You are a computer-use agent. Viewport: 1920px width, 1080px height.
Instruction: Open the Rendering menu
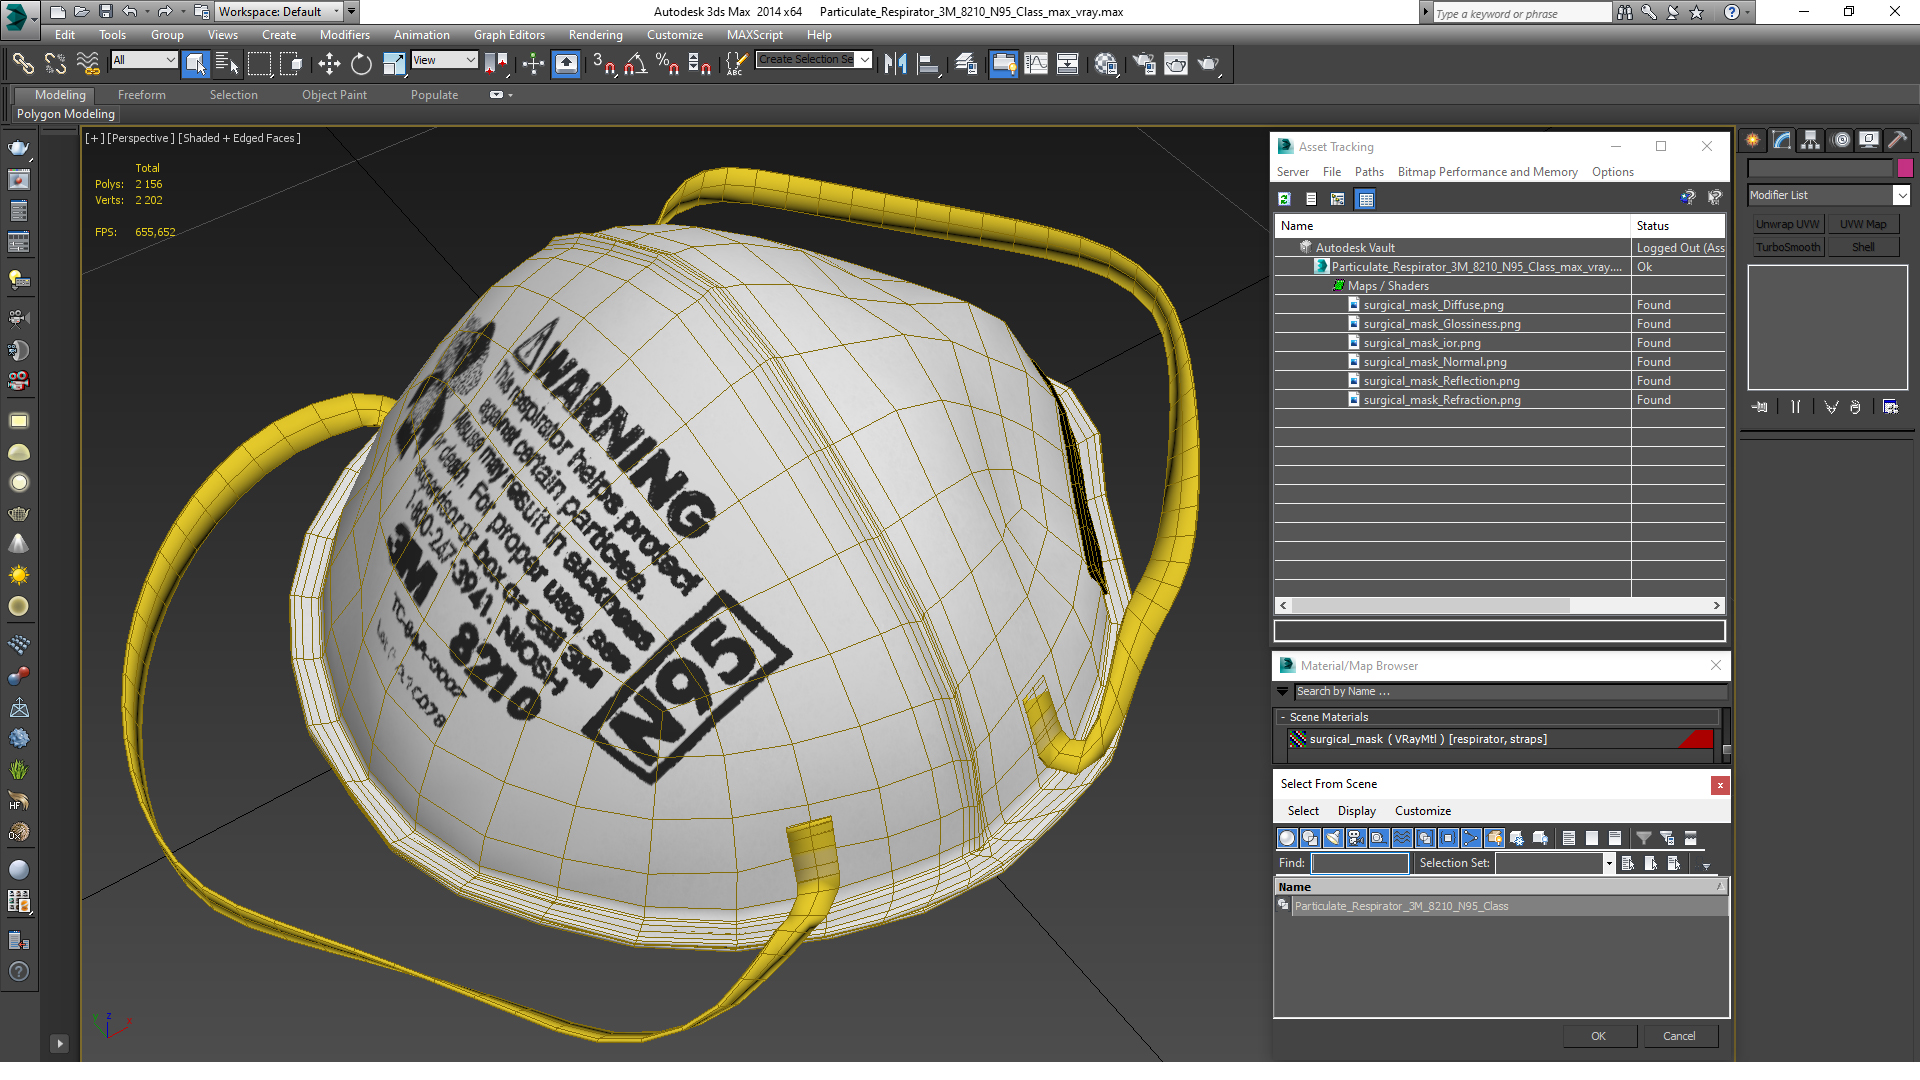pyautogui.click(x=595, y=35)
